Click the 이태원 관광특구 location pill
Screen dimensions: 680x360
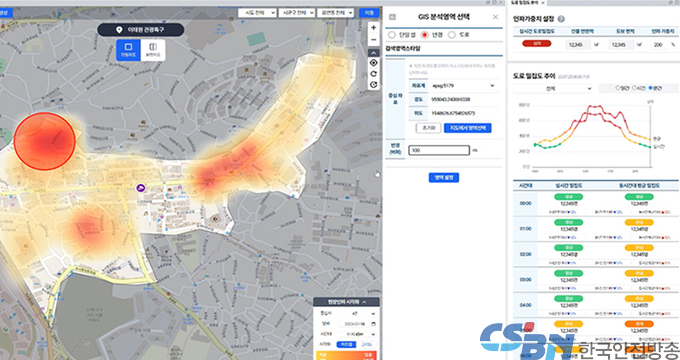coord(141,30)
